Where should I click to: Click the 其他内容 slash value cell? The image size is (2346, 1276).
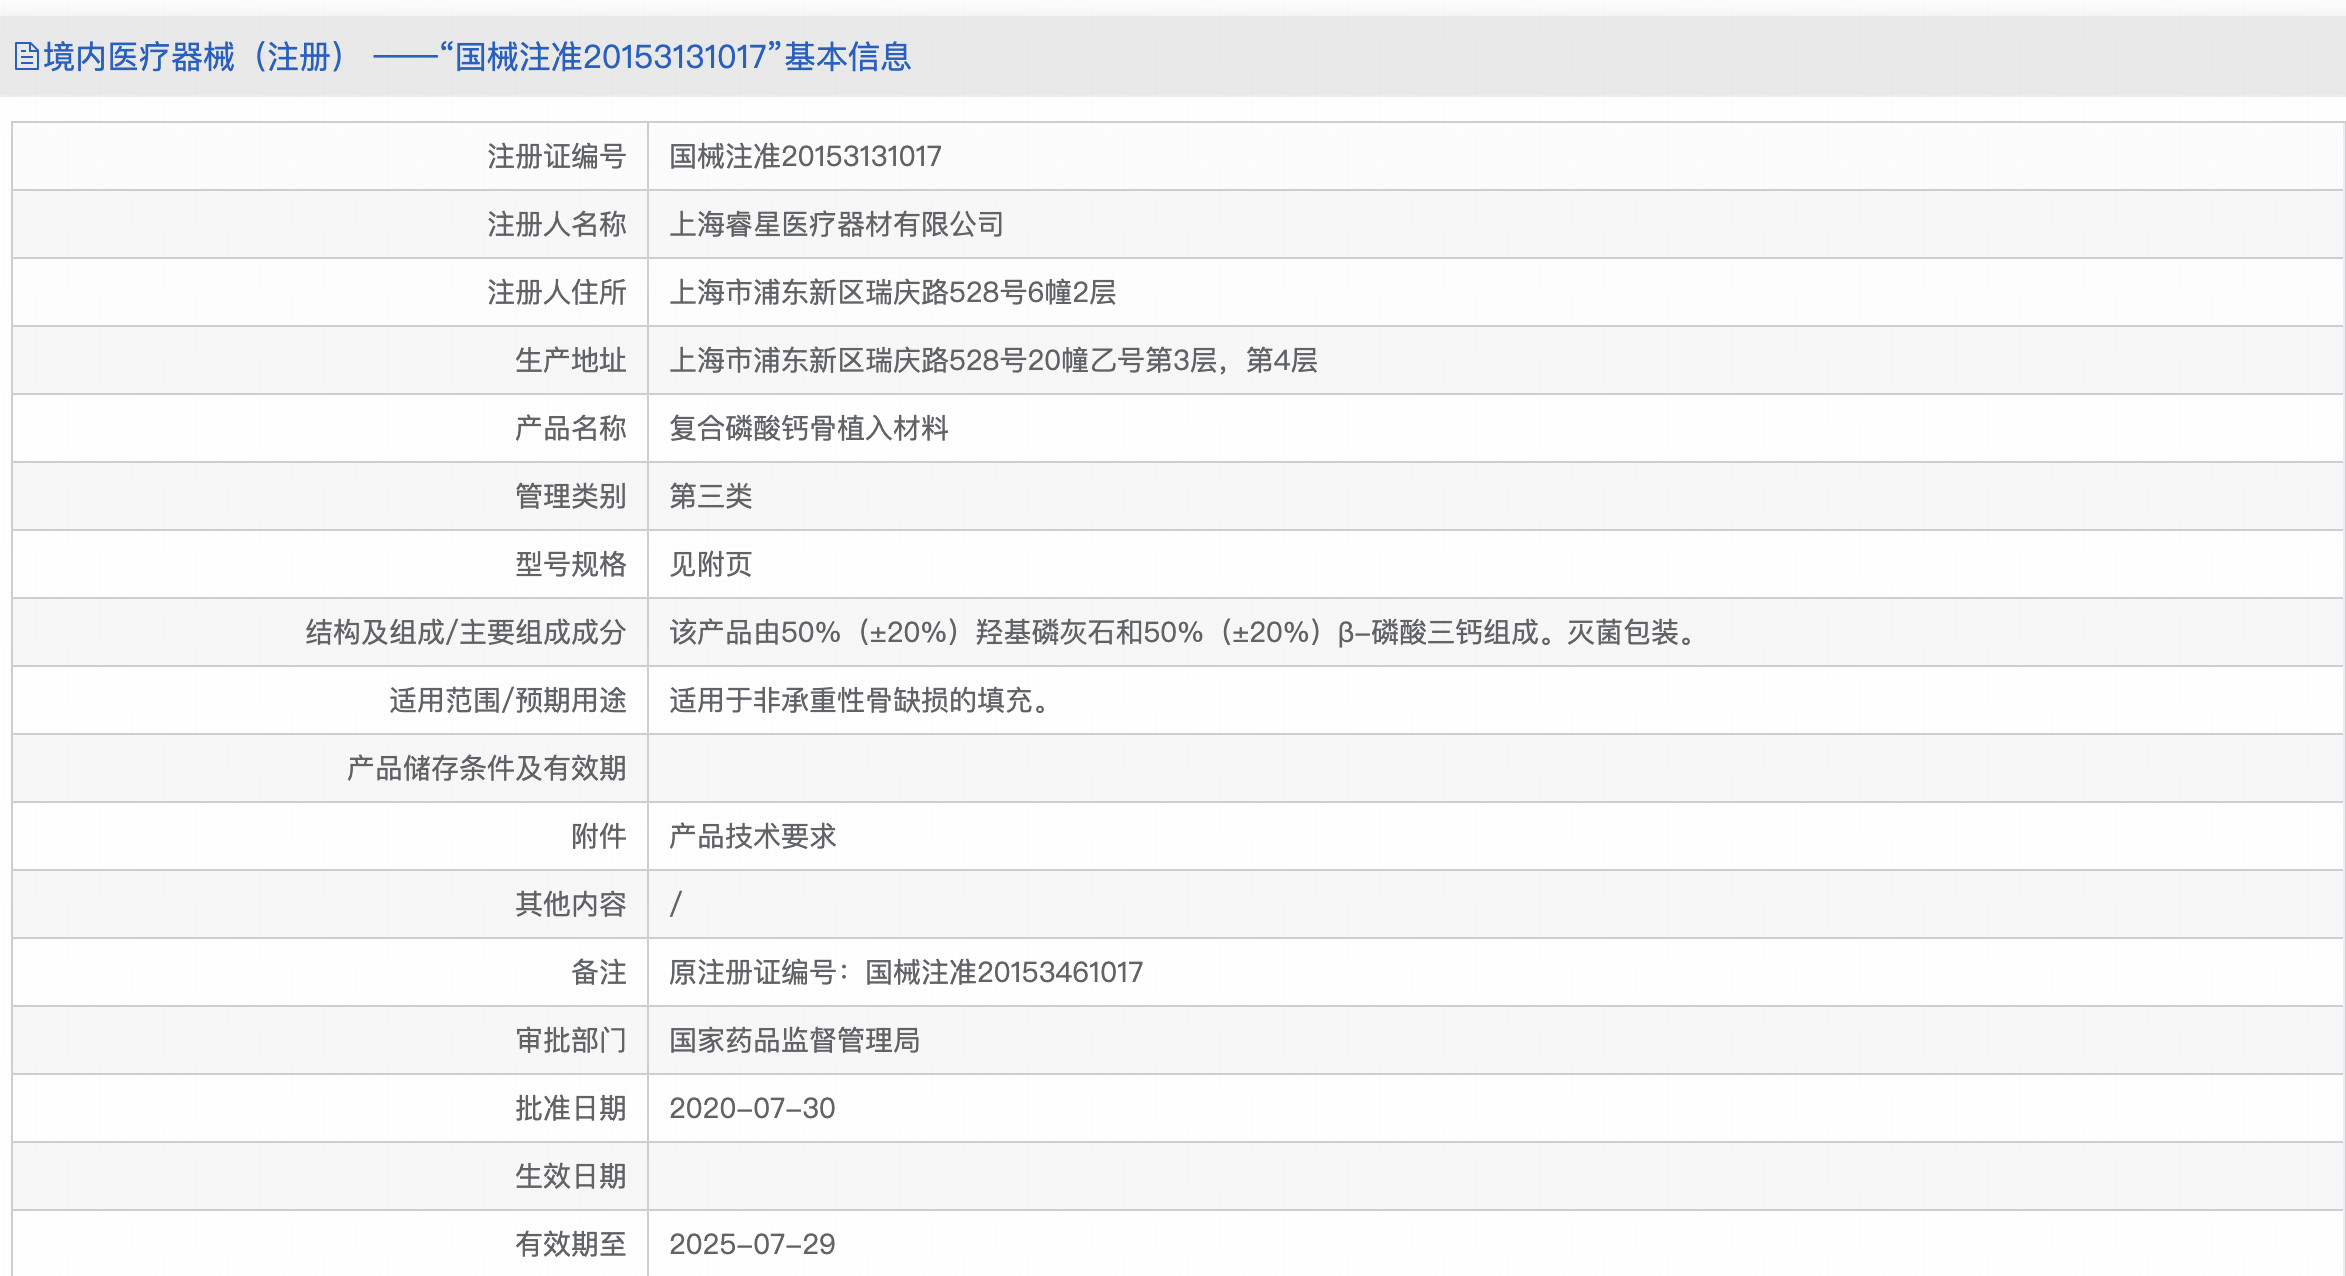click(676, 904)
